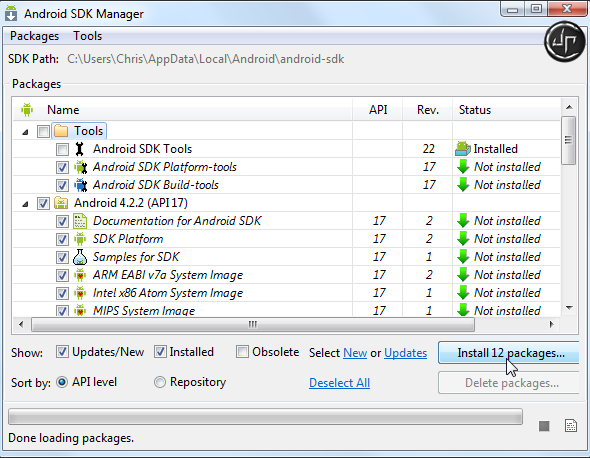
Task: Click the horizontal scrollbar right arrow
Action: (x=551, y=324)
